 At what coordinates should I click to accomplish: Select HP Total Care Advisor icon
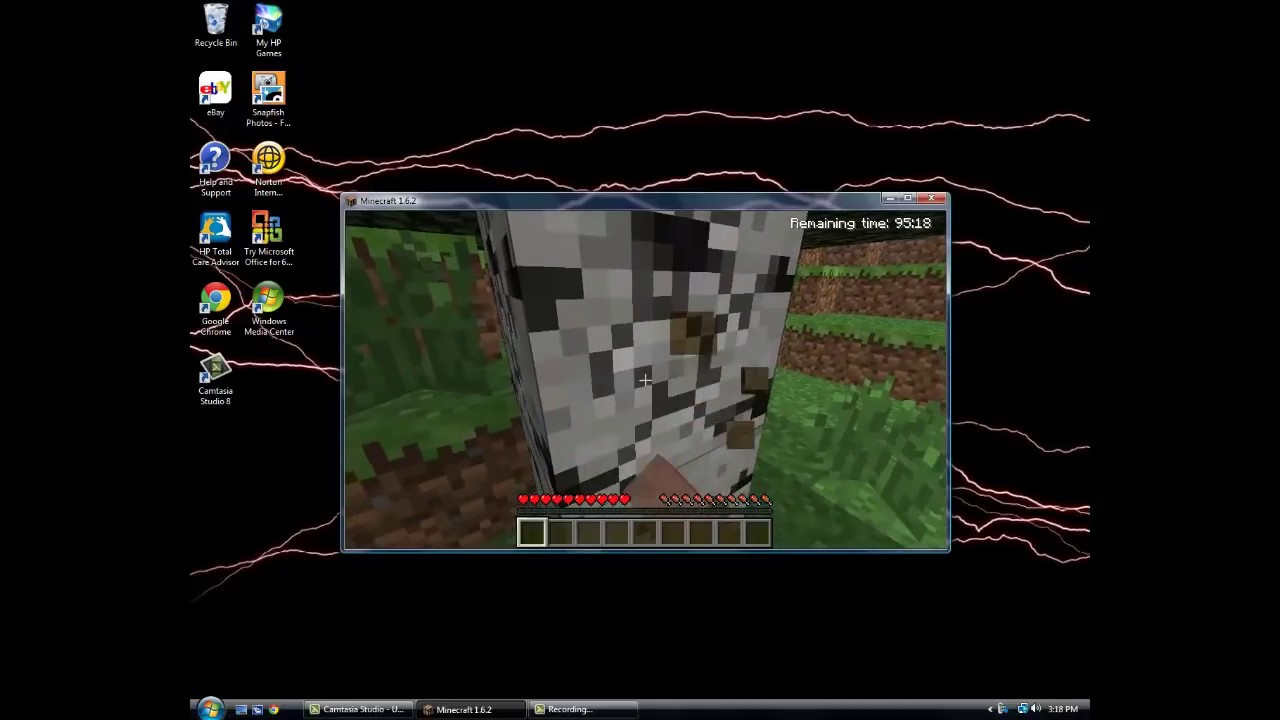[x=215, y=239]
